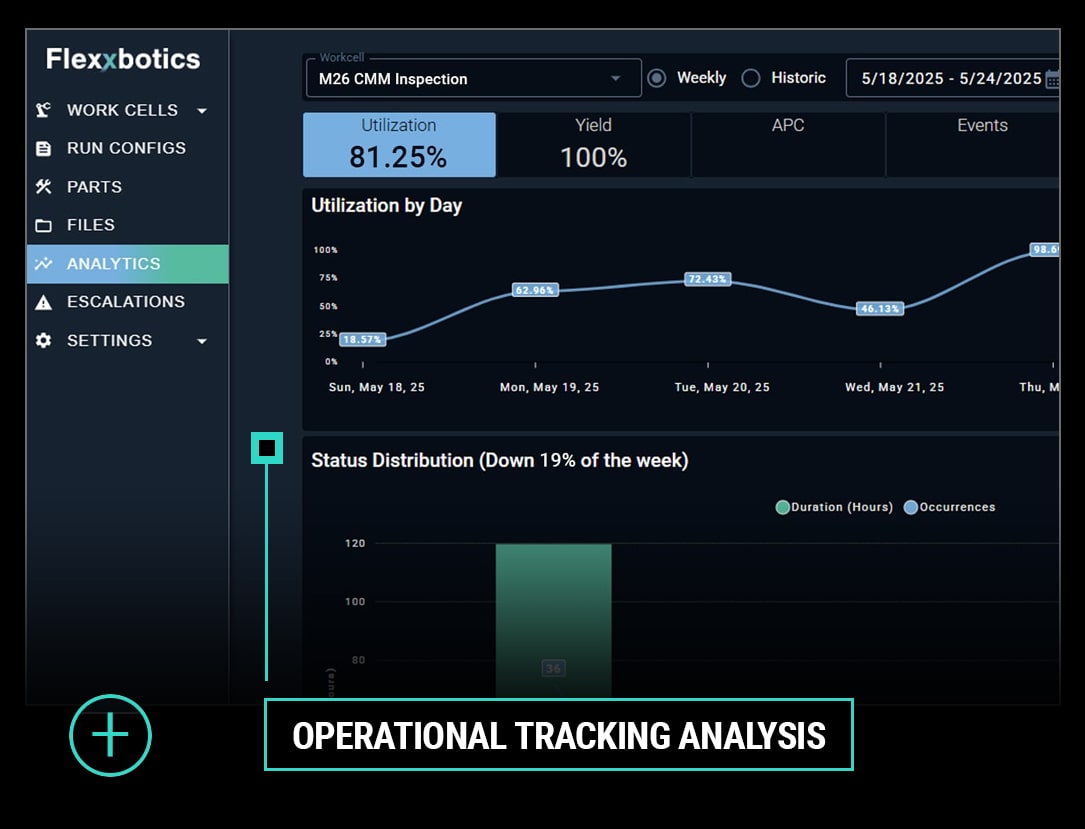Open the Settings gear icon

pos(42,340)
